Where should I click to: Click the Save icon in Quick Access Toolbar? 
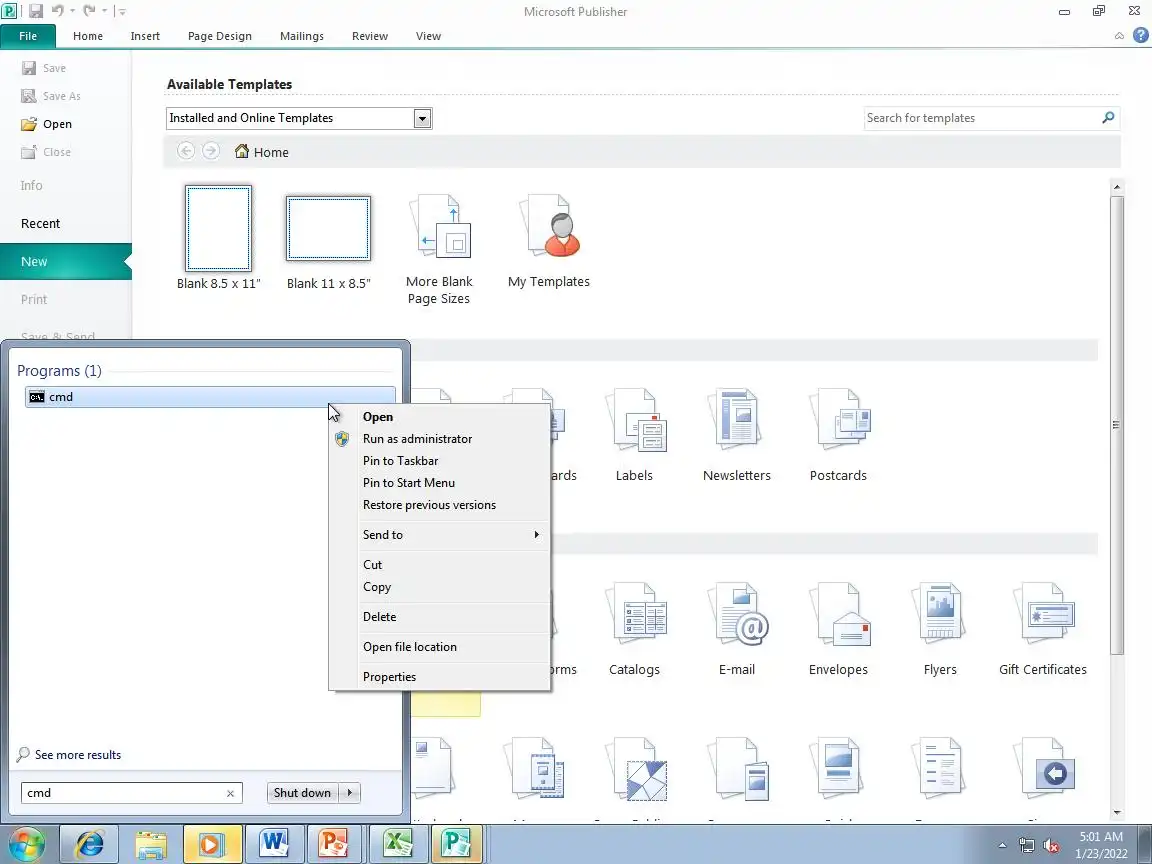coord(35,11)
